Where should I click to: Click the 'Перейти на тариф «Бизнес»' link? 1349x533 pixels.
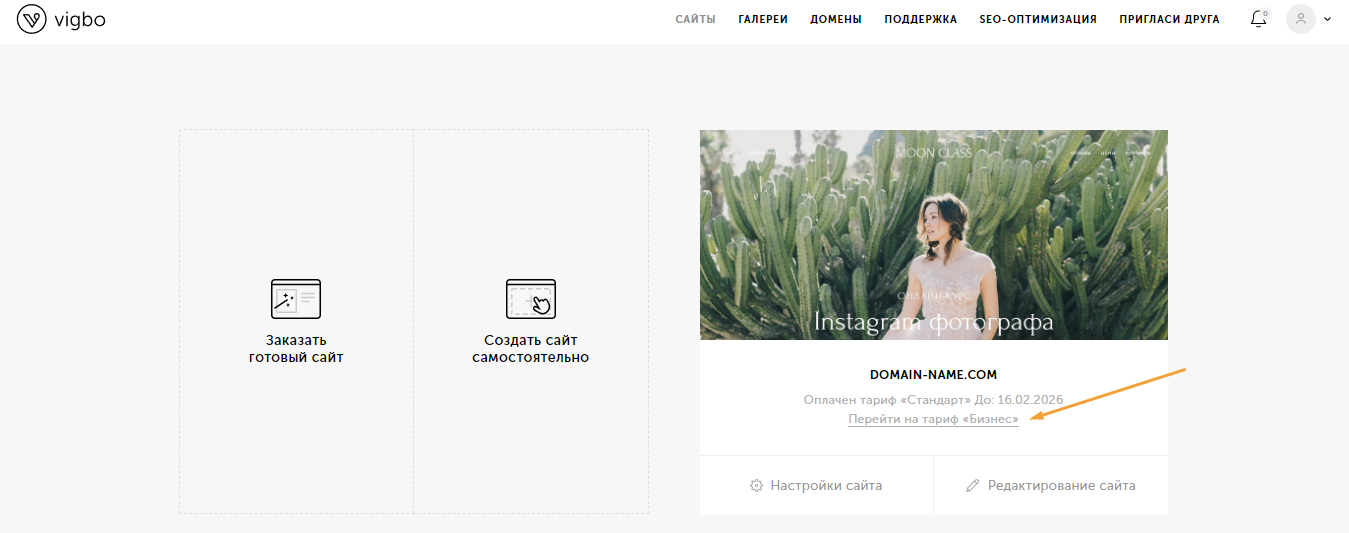click(x=933, y=420)
